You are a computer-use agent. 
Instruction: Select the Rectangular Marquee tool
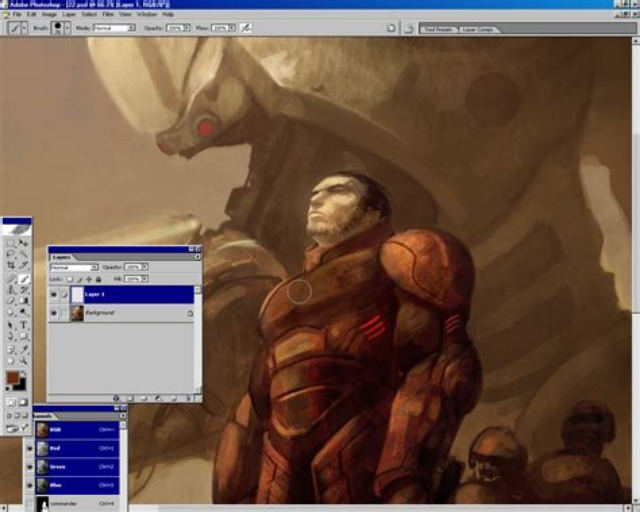[x=11, y=244]
